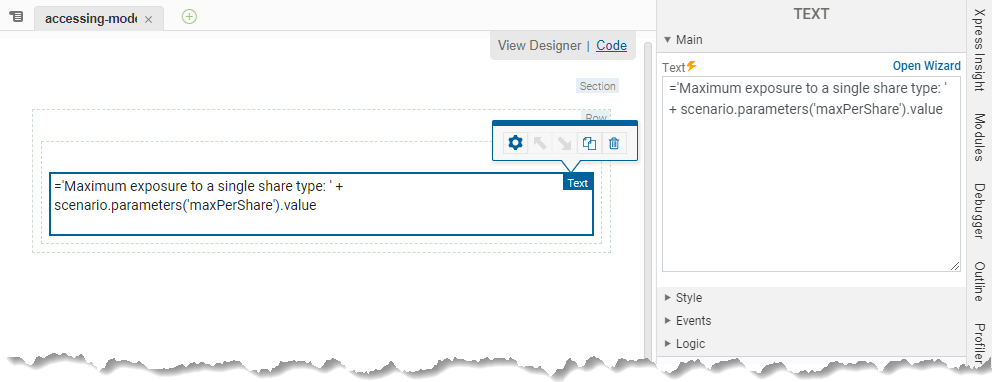
Task: Click the move up-left arrow icon
Action: coord(540,144)
